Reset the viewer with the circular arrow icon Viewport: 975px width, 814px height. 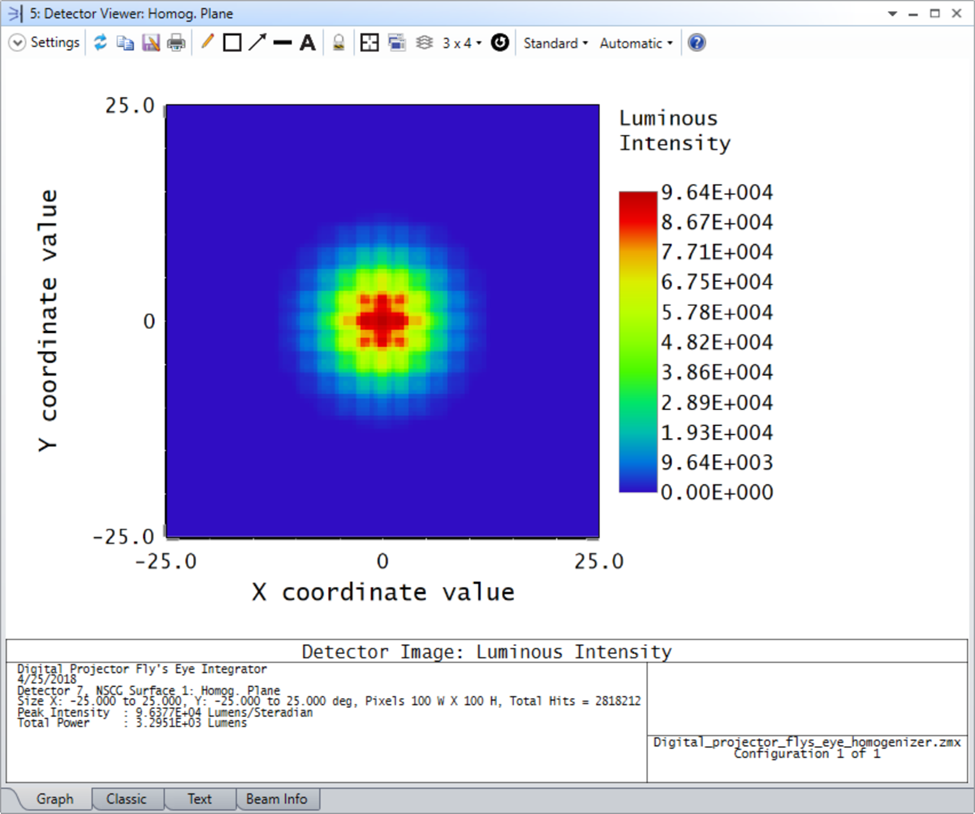click(x=499, y=42)
